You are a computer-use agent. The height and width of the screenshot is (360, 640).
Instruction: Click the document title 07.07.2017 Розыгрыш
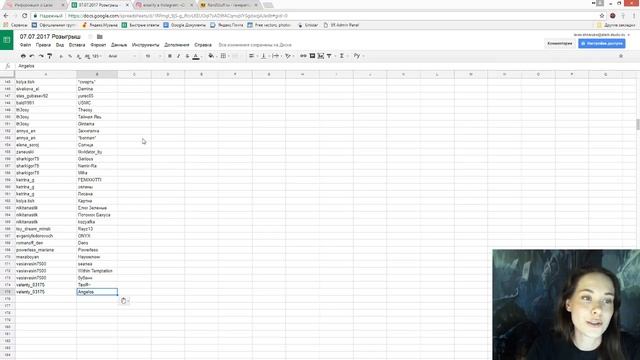coord(50,37)
